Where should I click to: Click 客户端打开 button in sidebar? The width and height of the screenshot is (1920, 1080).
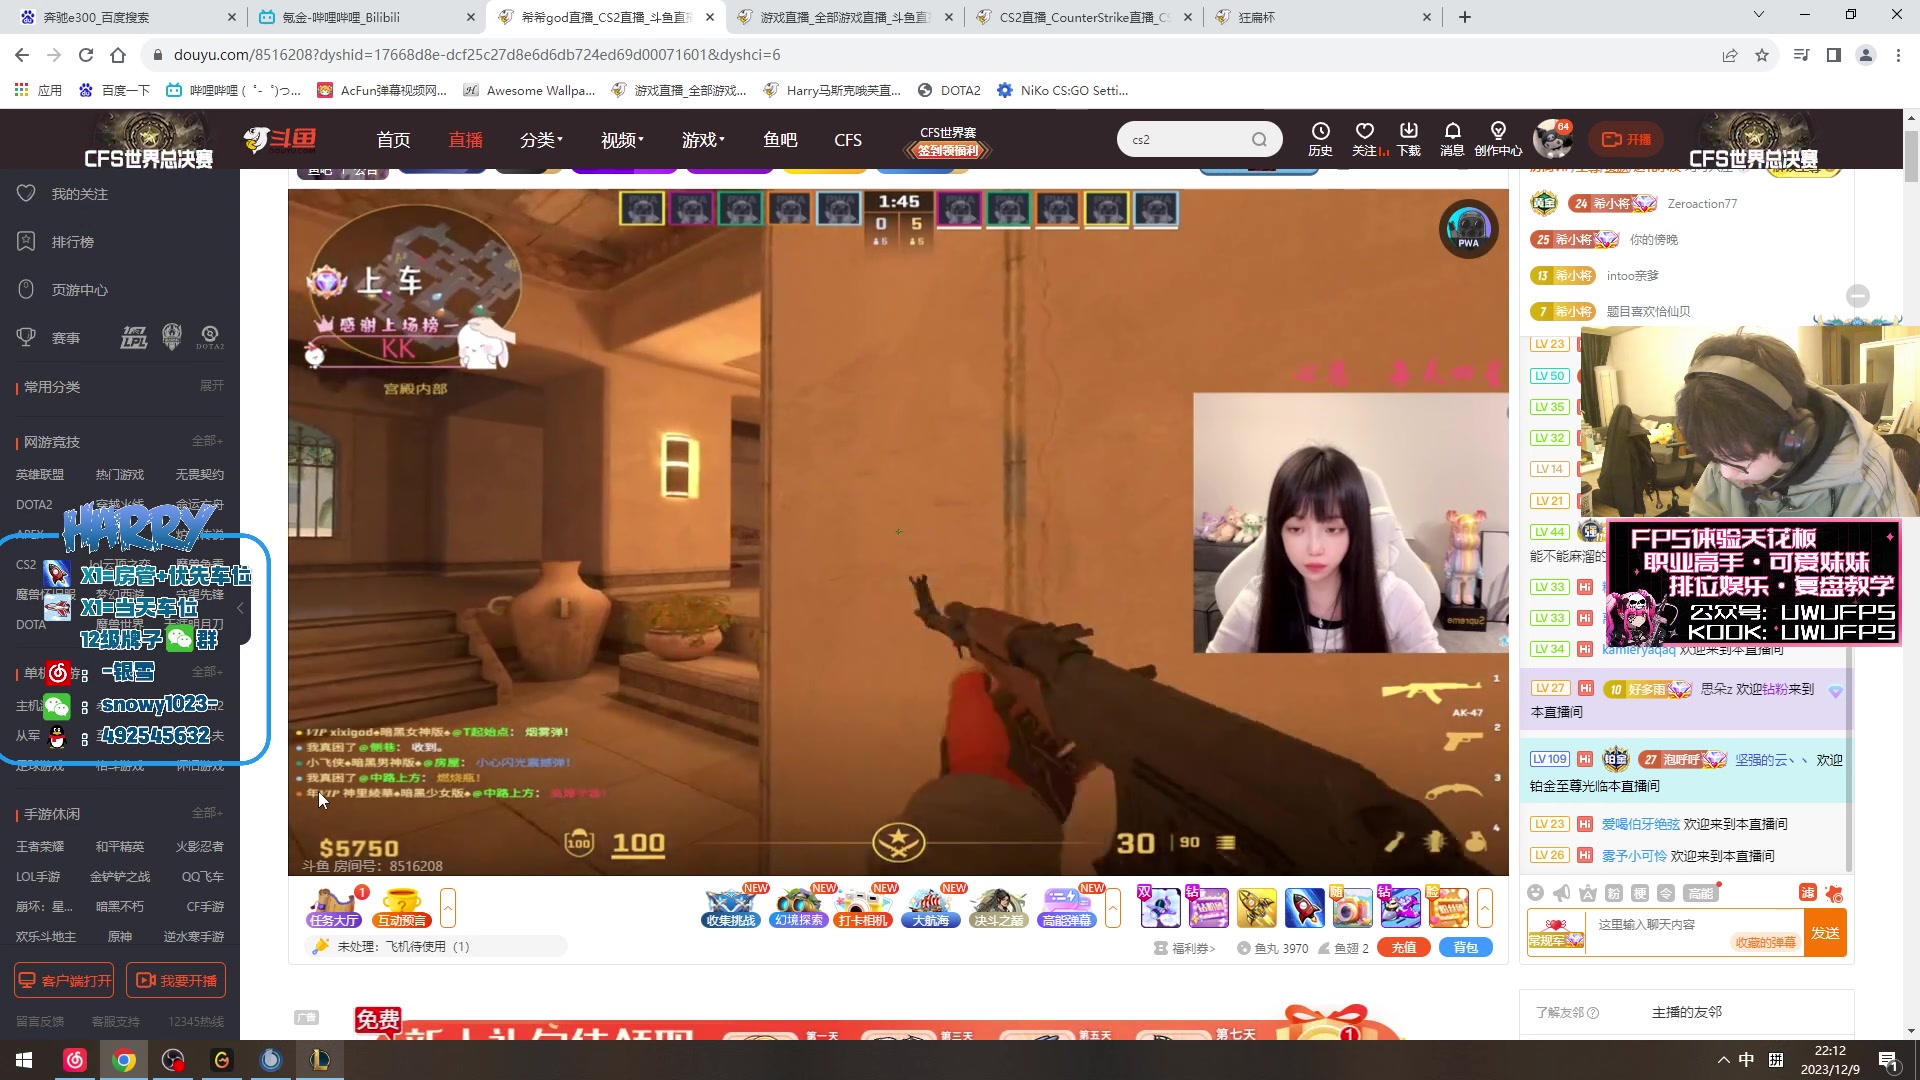tap(64, 981)
